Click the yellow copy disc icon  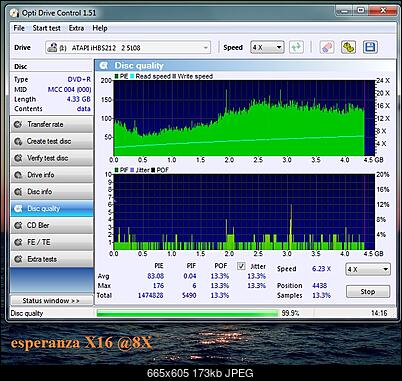[348, 47]
